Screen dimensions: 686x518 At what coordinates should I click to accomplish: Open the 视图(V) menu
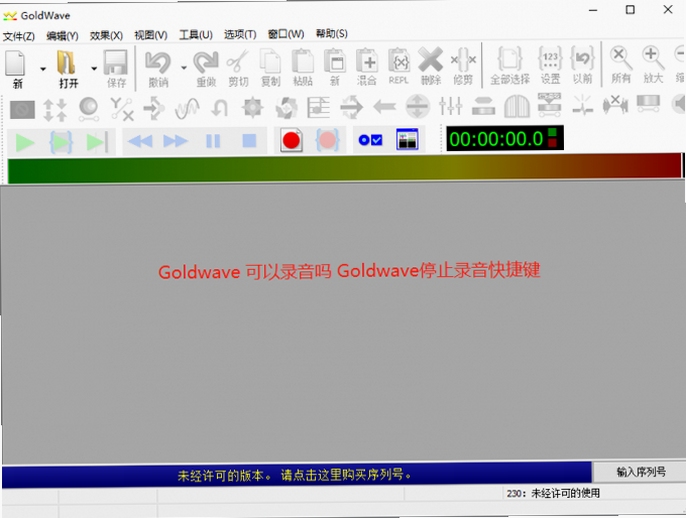151,35
